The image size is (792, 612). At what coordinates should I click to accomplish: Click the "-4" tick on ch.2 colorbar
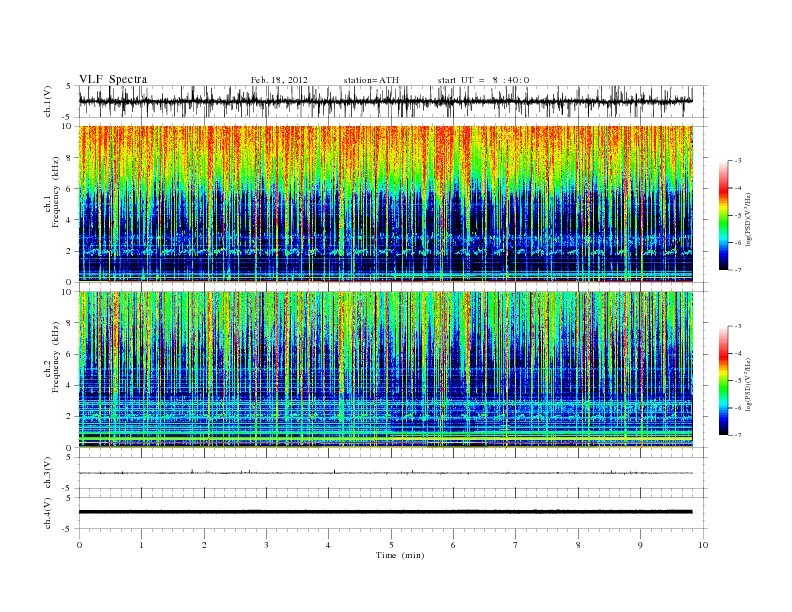738,353
